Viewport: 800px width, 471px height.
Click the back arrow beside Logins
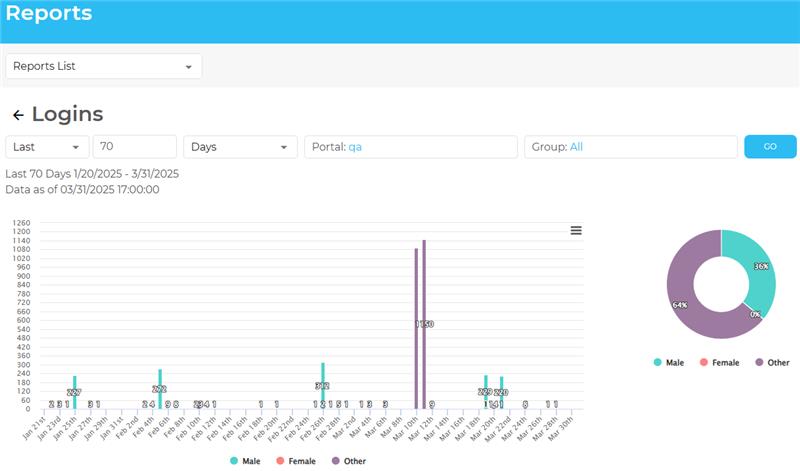point(18,115)
